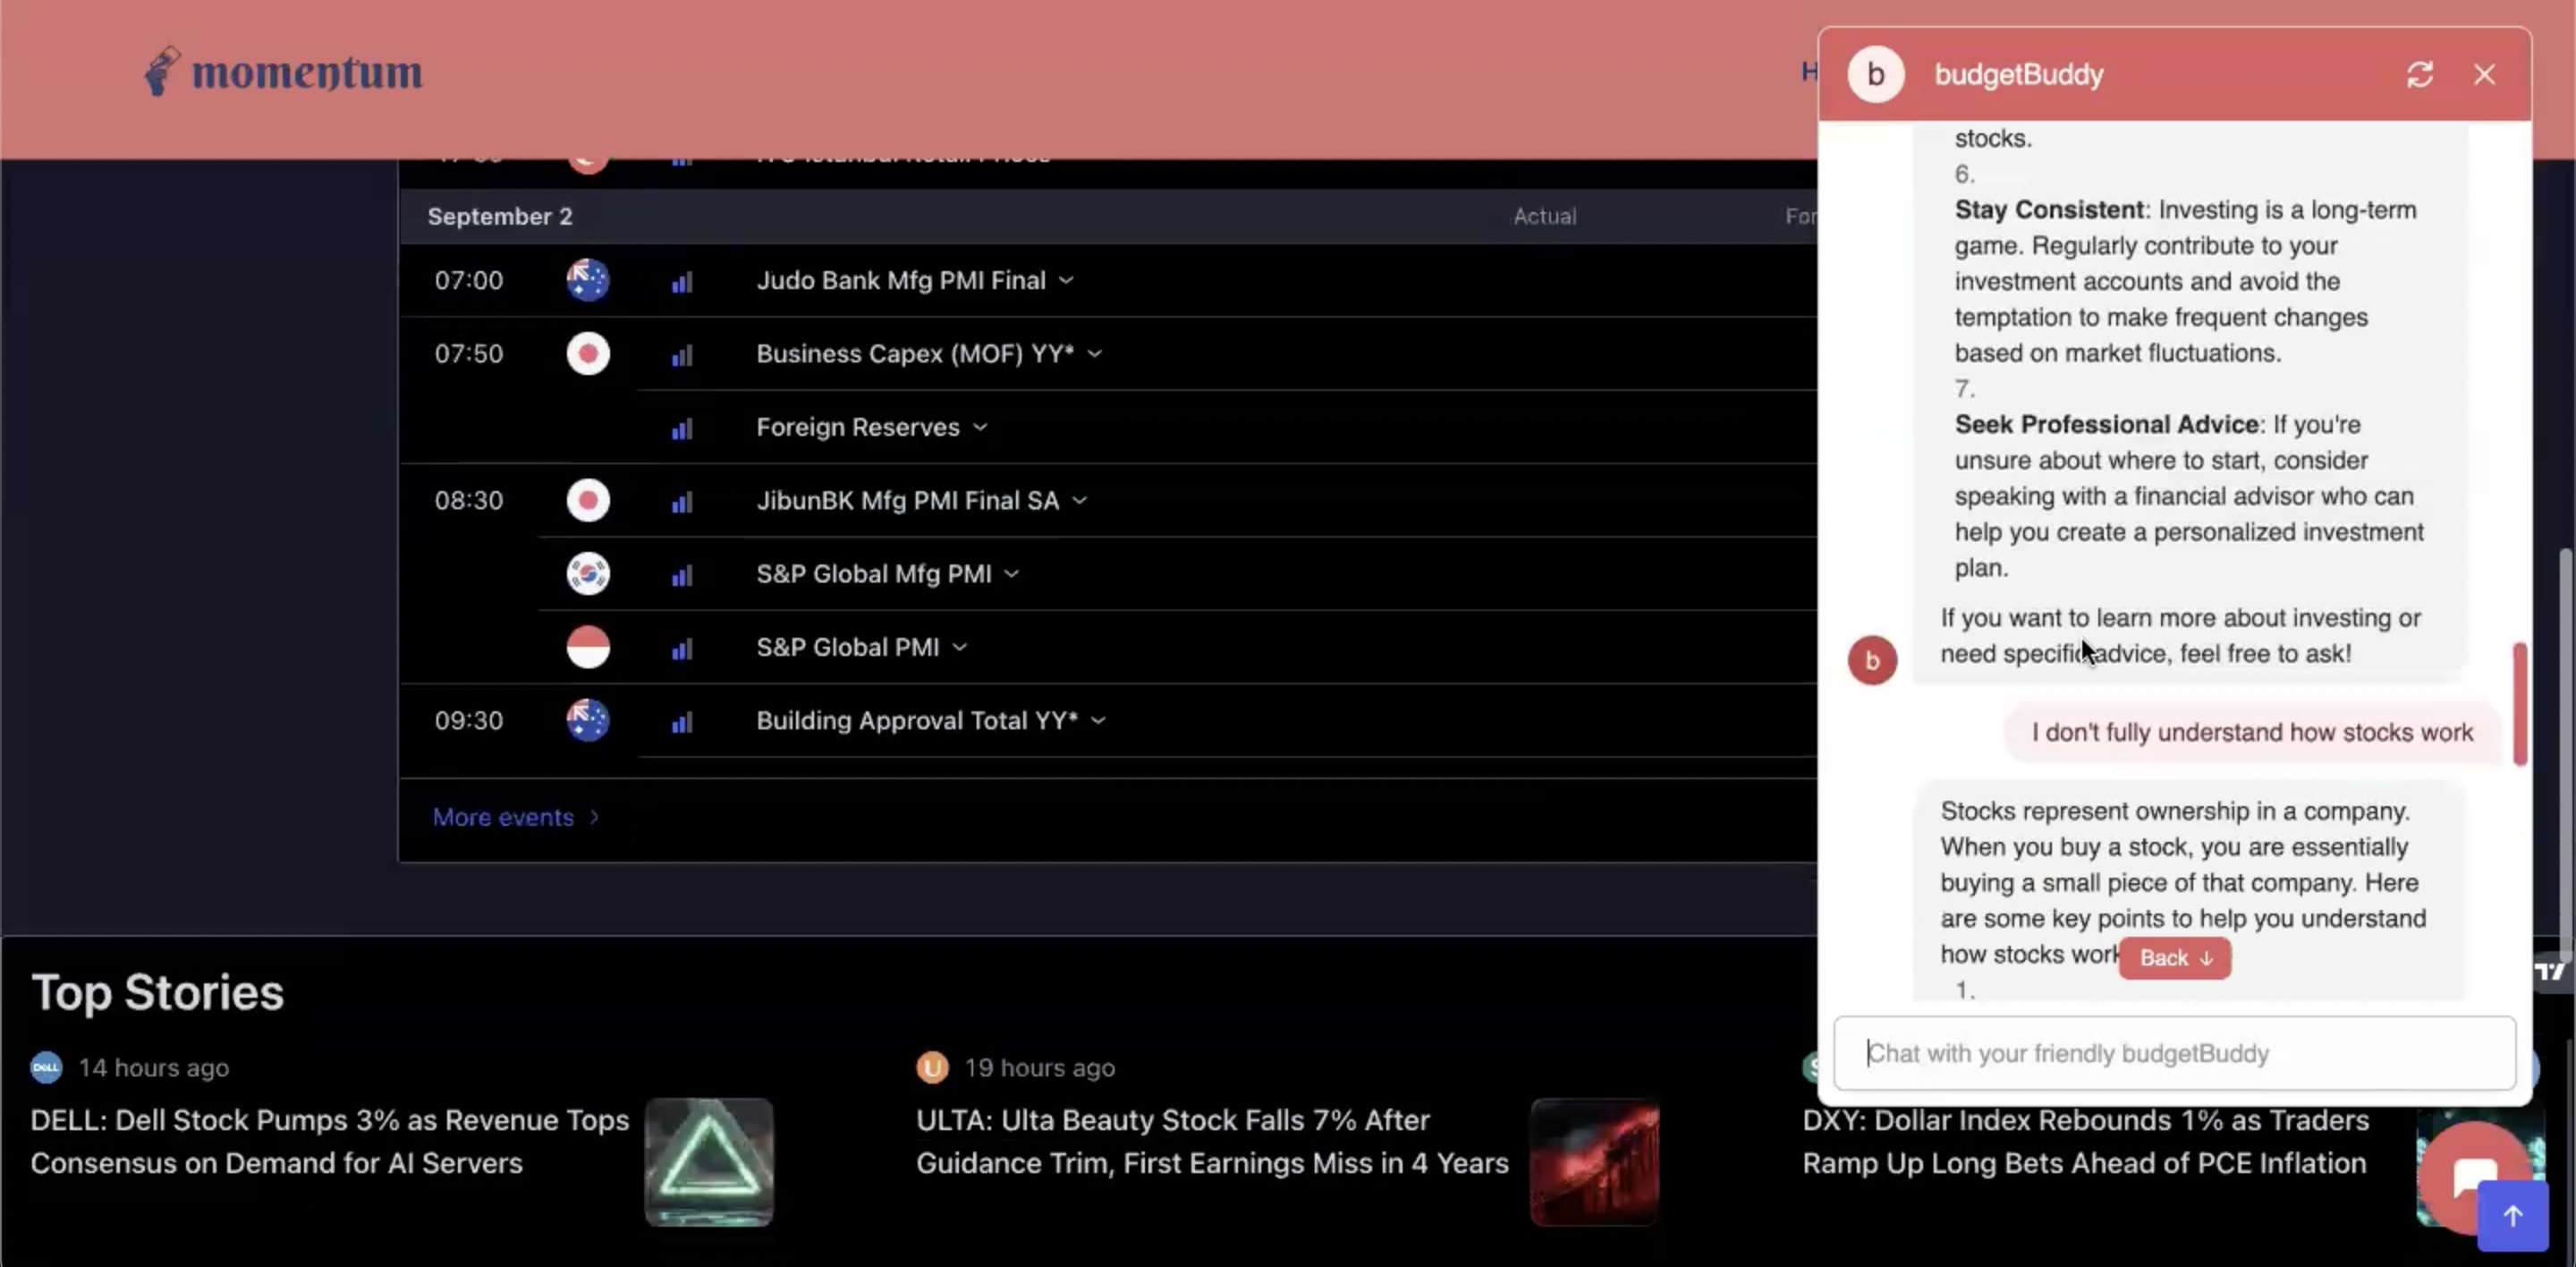Click the Indonesia flag for S&P Global PMI

588,647
